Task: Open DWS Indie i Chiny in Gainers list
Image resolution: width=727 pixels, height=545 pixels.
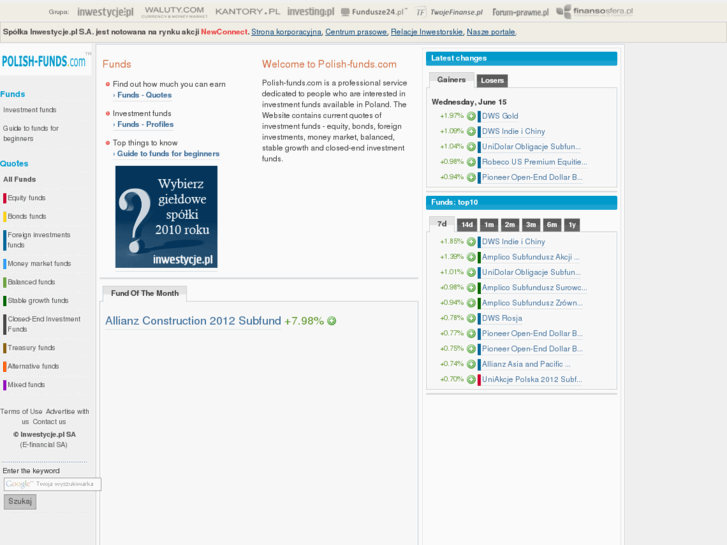Action: pyautogui.click(x=514, y=131)
